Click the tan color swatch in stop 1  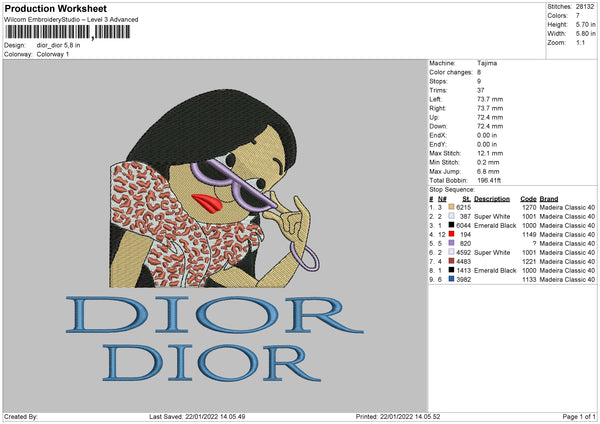click(x=452, y=207)
